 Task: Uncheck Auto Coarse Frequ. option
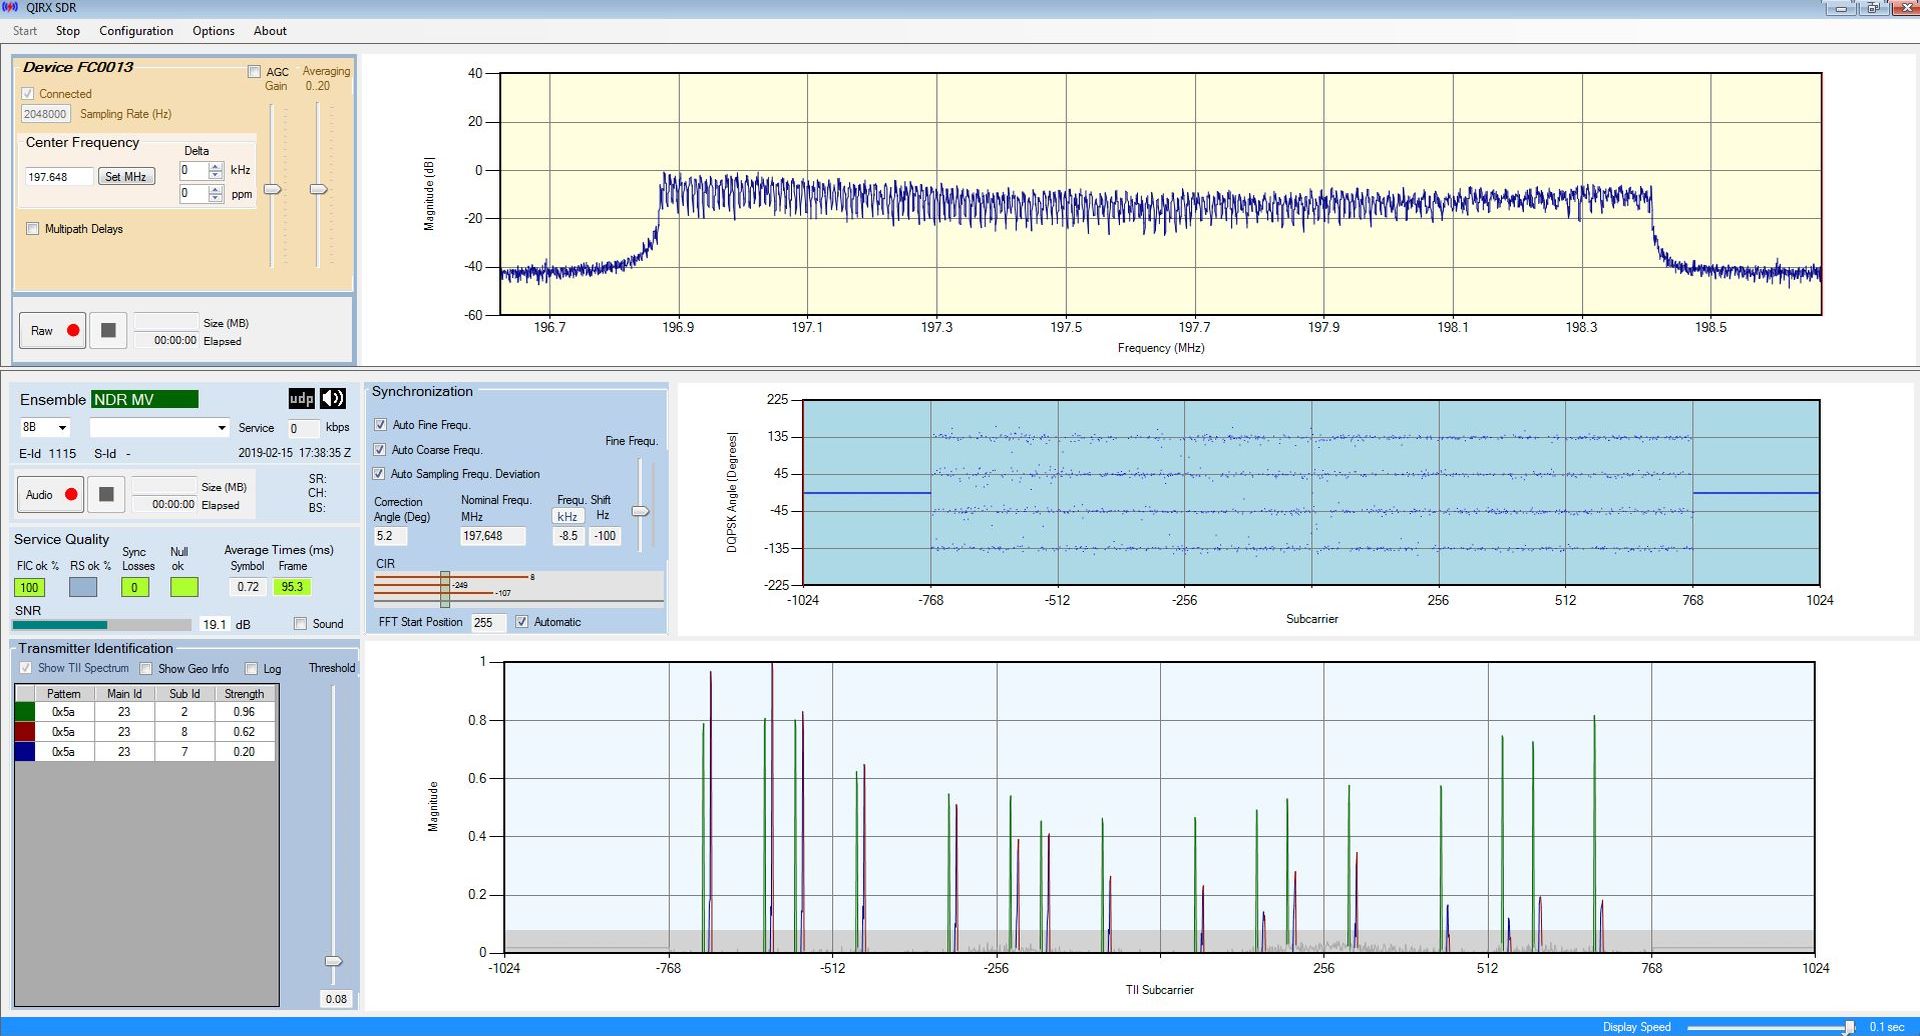(x=380, y=450)
